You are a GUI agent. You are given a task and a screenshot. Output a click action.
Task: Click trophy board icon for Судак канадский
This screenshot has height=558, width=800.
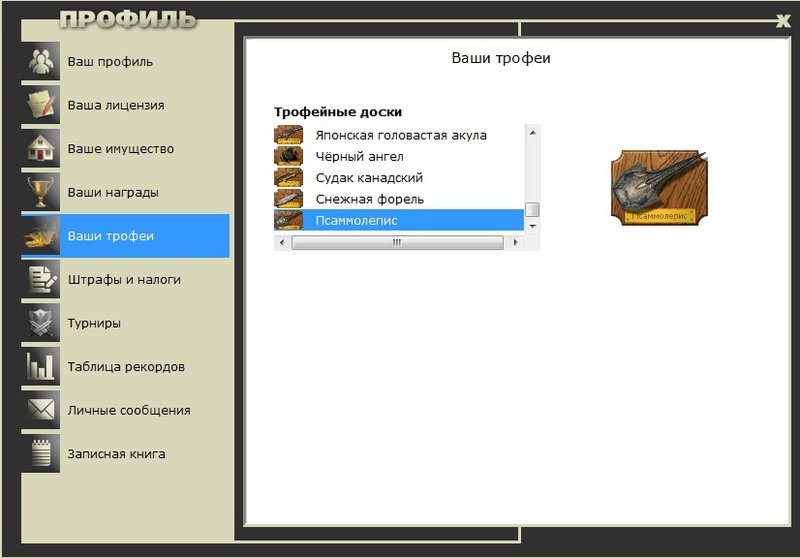pyautogui.click(x=289, y=177)
